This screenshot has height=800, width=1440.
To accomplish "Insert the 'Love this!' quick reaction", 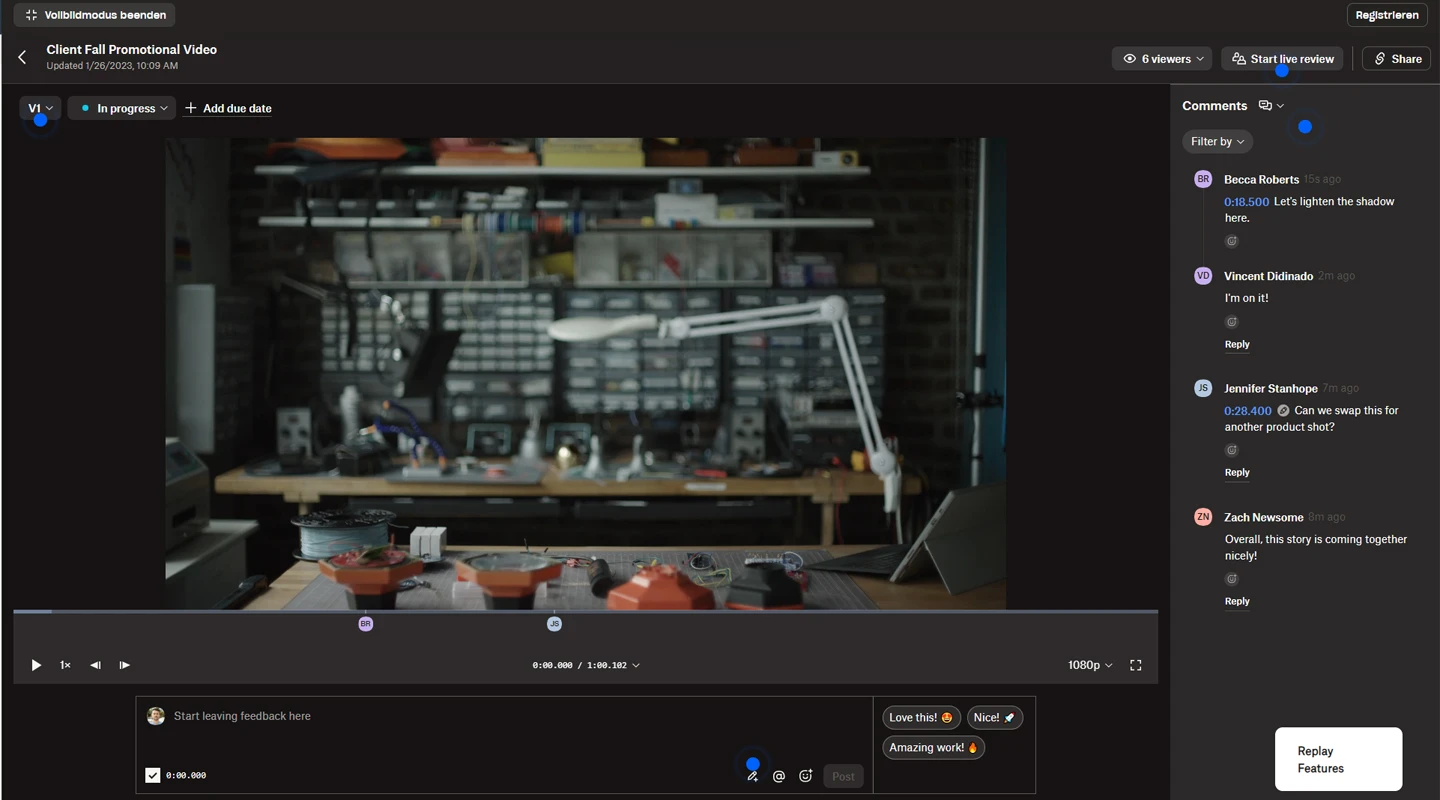I will tap(921, 717).
